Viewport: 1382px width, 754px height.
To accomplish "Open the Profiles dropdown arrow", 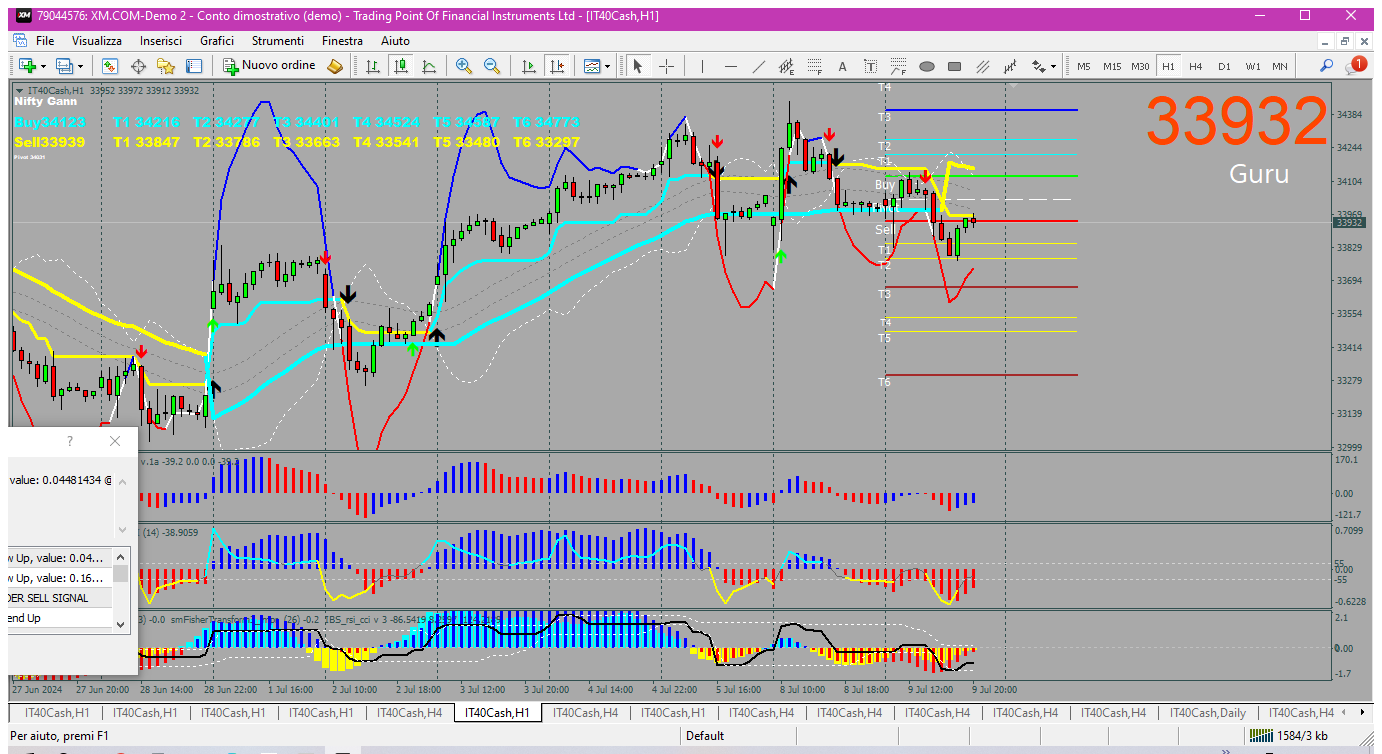I will click(81, 66).
